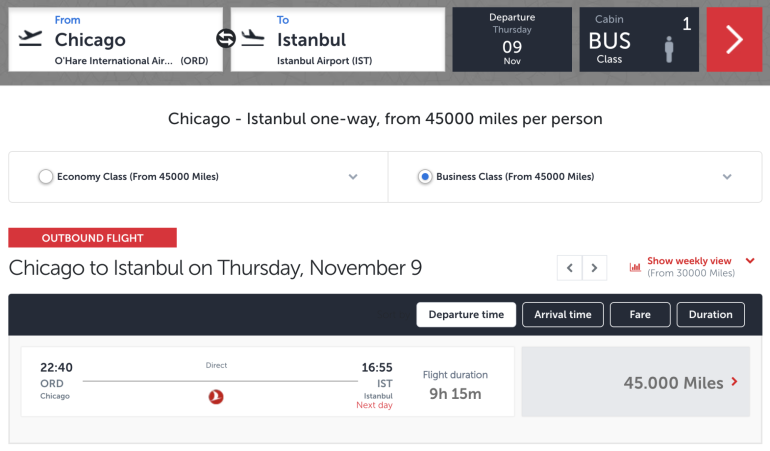Go to next day with right arrow
Image resolution: width=770 pixels, height=451 pixels.
coord(595,268)
